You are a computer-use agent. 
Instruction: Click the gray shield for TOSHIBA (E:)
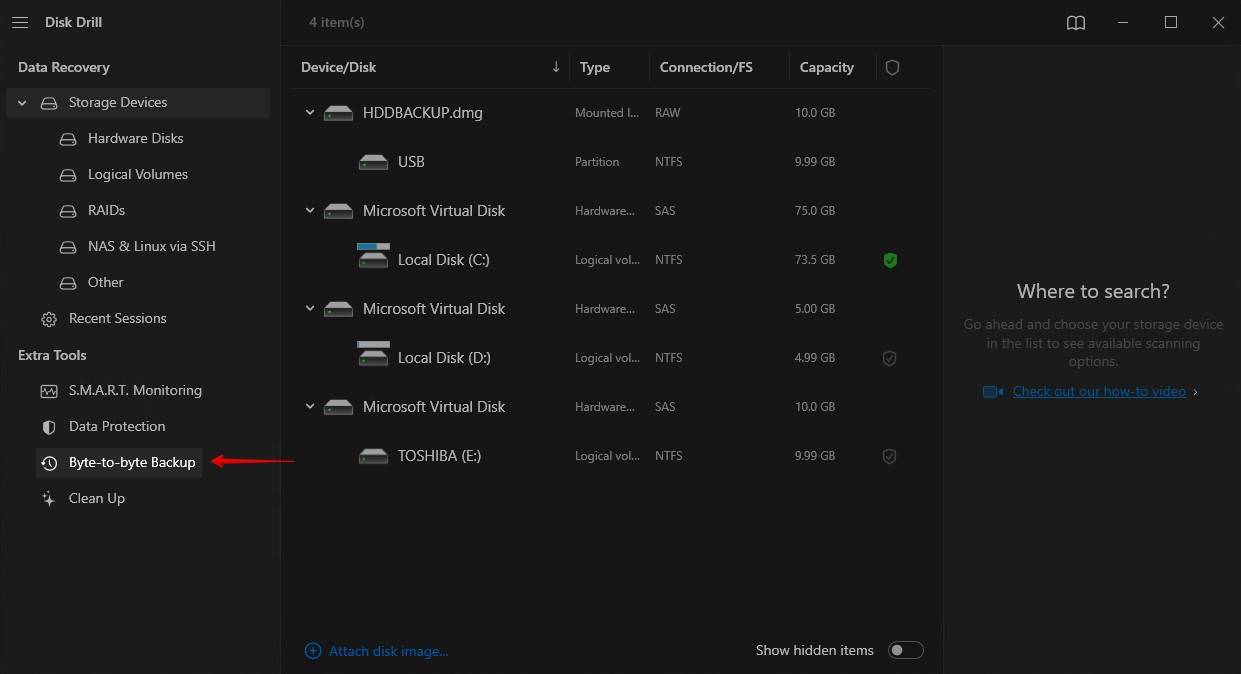(x=889, y=456)
